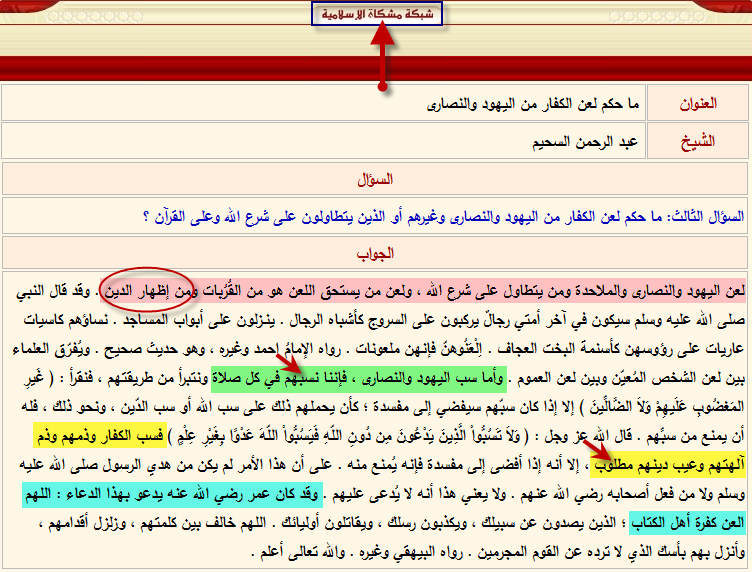
Task: Click the sheikh name عبد الرحمن السحيم
Action: (585, 141)
